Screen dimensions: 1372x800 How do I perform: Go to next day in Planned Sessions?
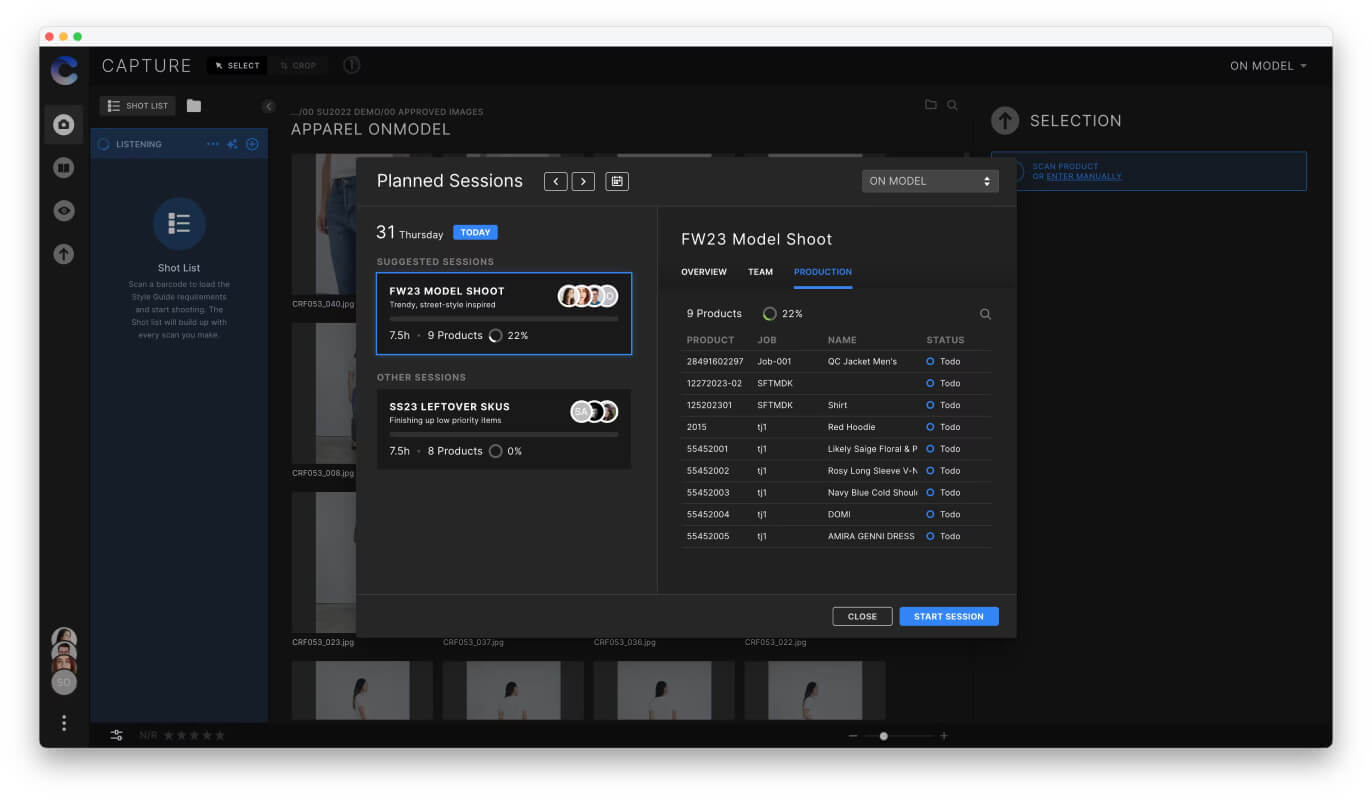[x=584, y=181]
